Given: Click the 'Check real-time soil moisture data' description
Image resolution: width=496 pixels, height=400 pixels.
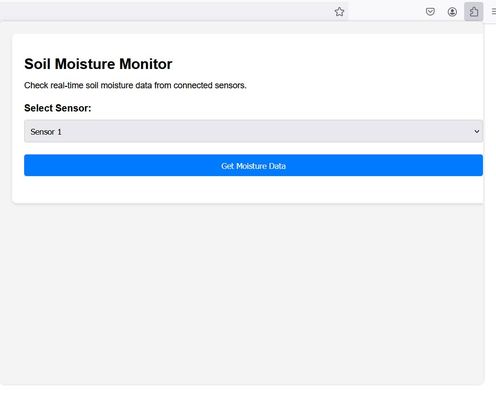Looking at the screenshot, I should pyautogui.click(x=135, y=85).
